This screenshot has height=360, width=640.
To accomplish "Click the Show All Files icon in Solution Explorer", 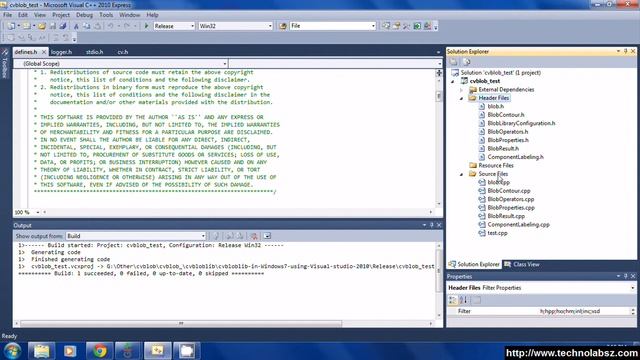I will tap(467, 62).
